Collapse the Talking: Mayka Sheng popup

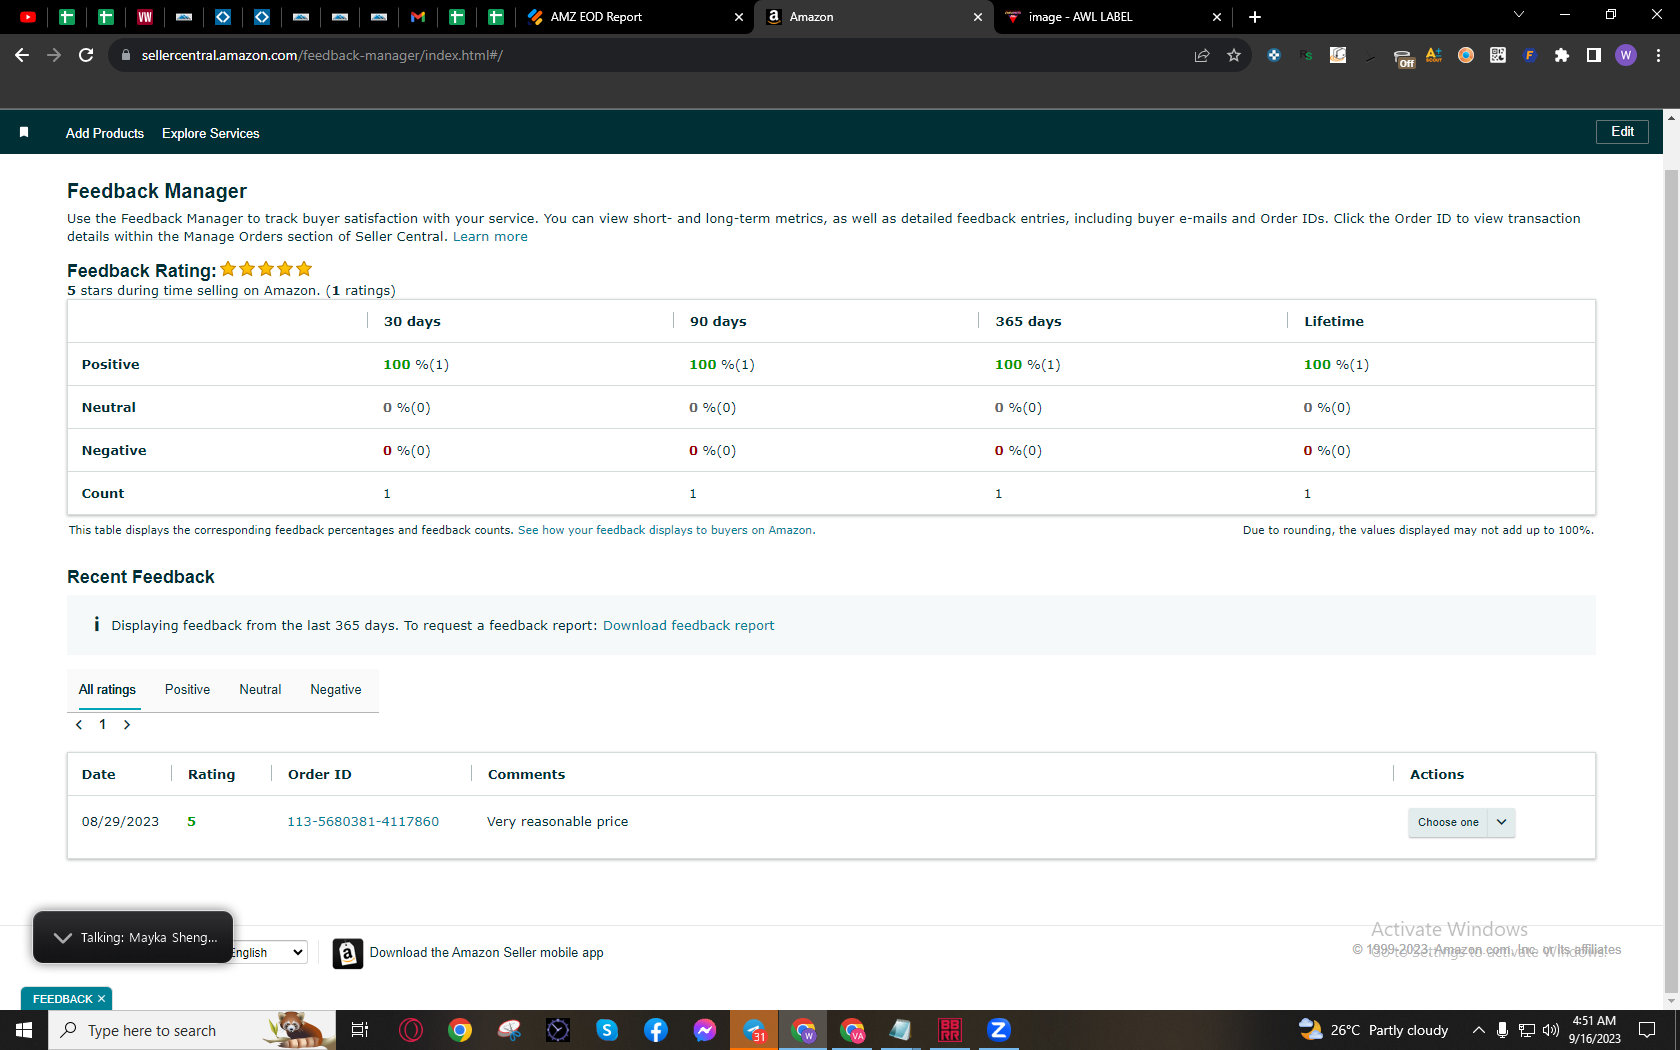(x=63, y=937)
